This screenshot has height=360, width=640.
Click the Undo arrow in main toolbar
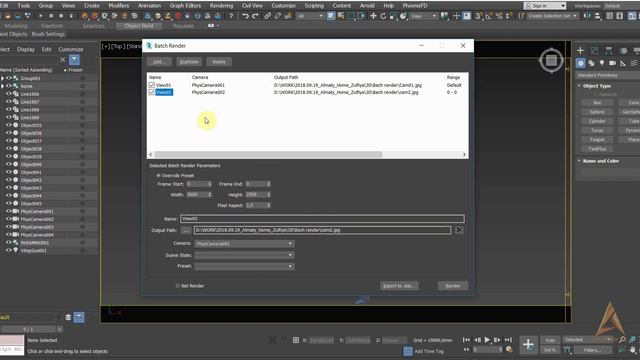click(x=245, y=16)
